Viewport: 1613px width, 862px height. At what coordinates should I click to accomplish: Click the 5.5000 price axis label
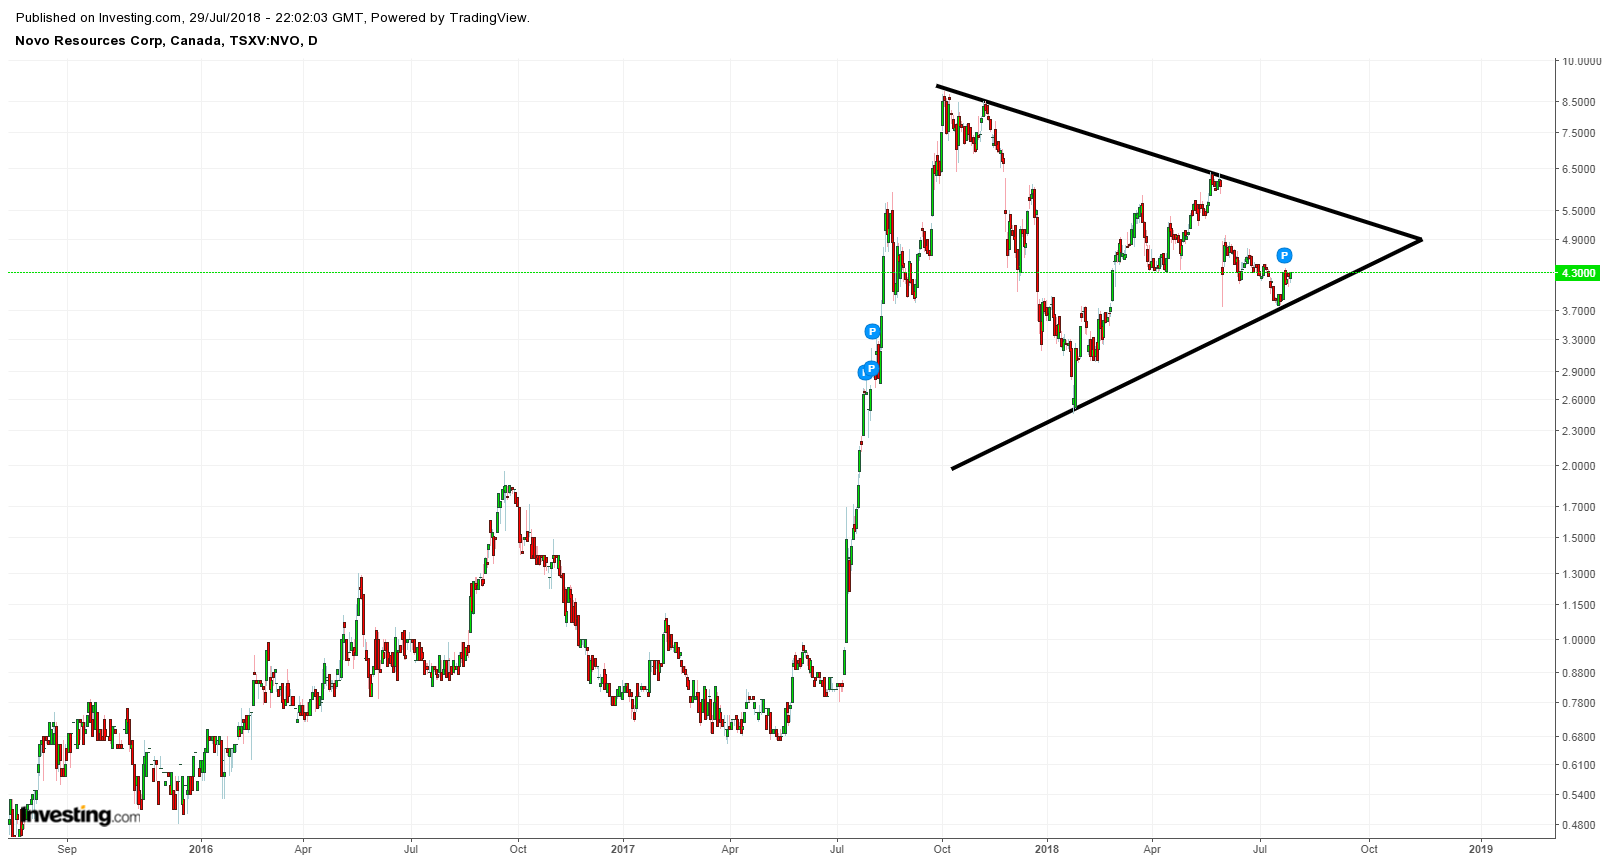point(1578,211)
